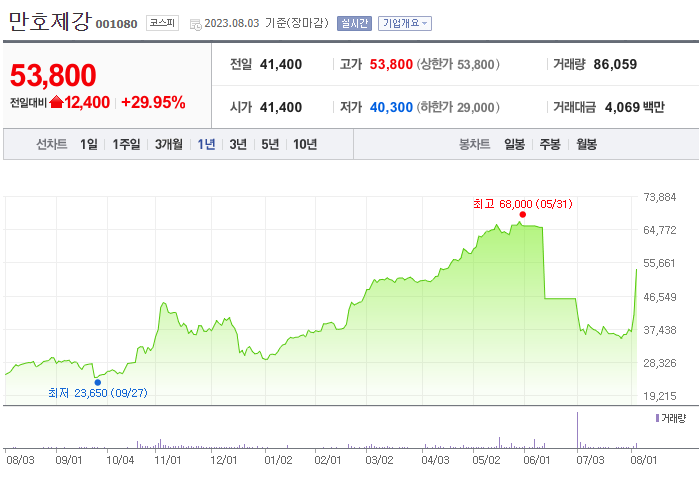Switch to 일봉 candlestick chart

click(514, 144)
